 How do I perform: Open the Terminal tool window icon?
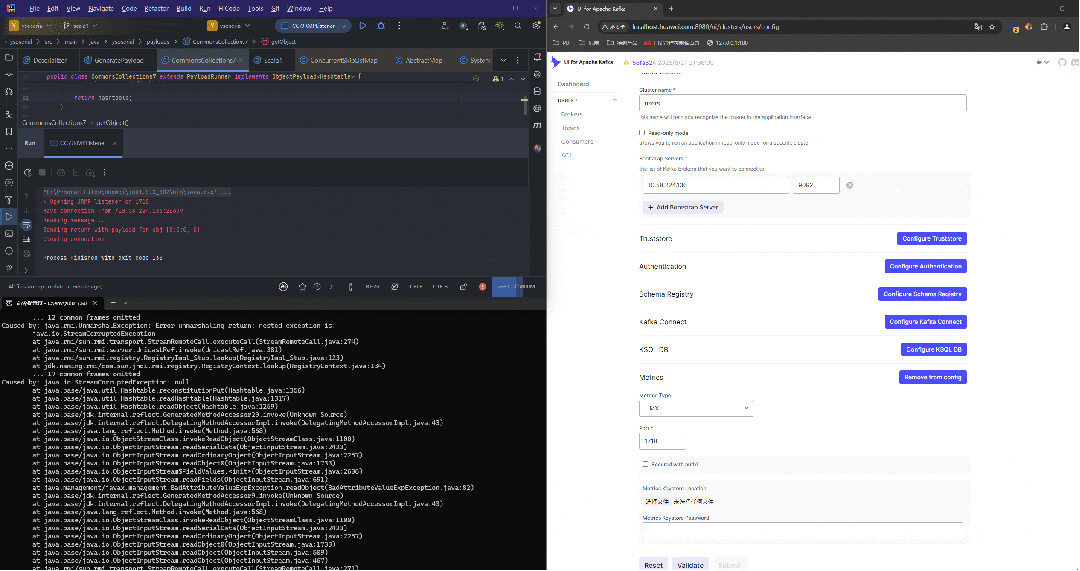9,233
